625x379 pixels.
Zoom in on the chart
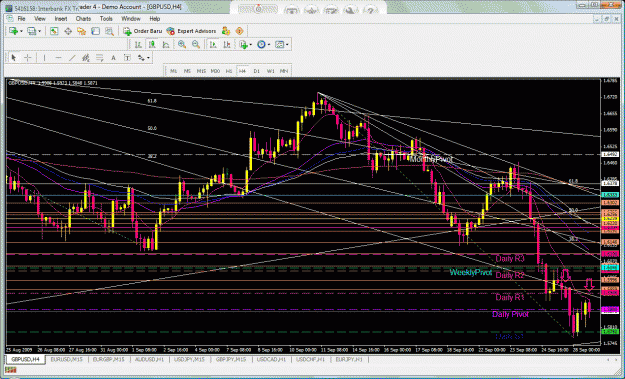182,45
